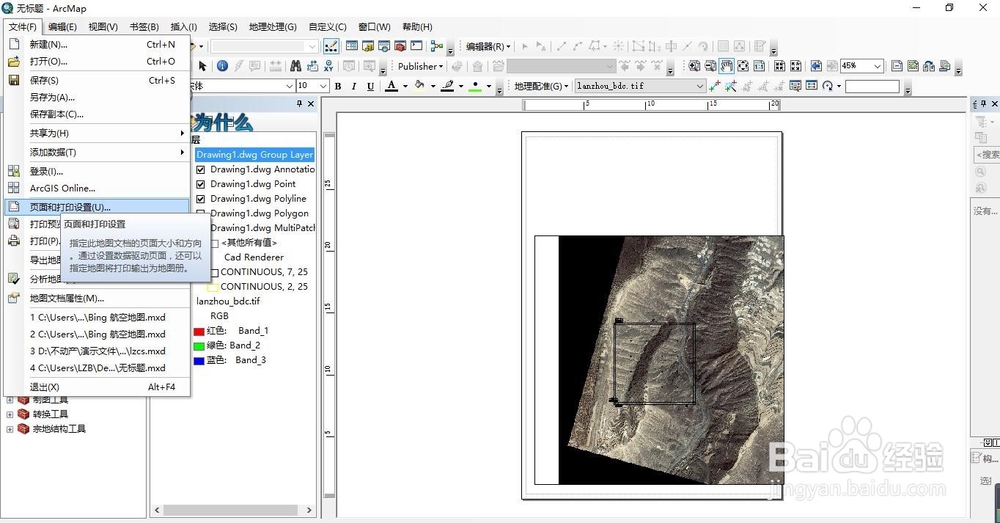Click layout Fixed Zoom Out icon
Viewport: 1000px width, 523px height.
click(x=795, y=66)
